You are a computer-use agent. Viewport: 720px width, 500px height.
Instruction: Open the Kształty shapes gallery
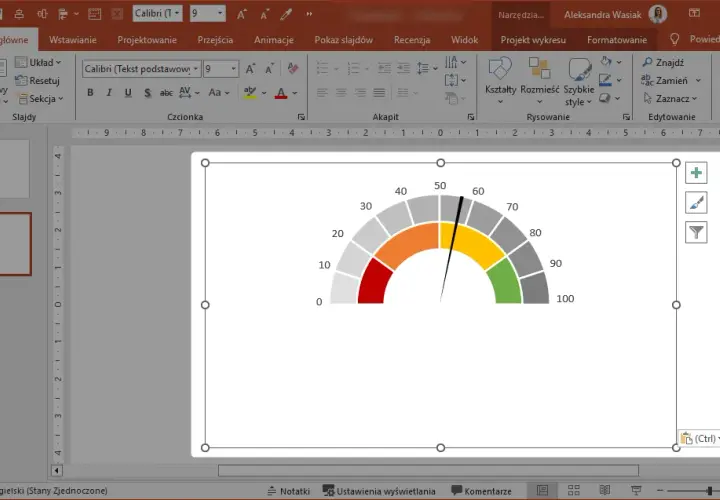pyautogui.click(x=501, y=81)
